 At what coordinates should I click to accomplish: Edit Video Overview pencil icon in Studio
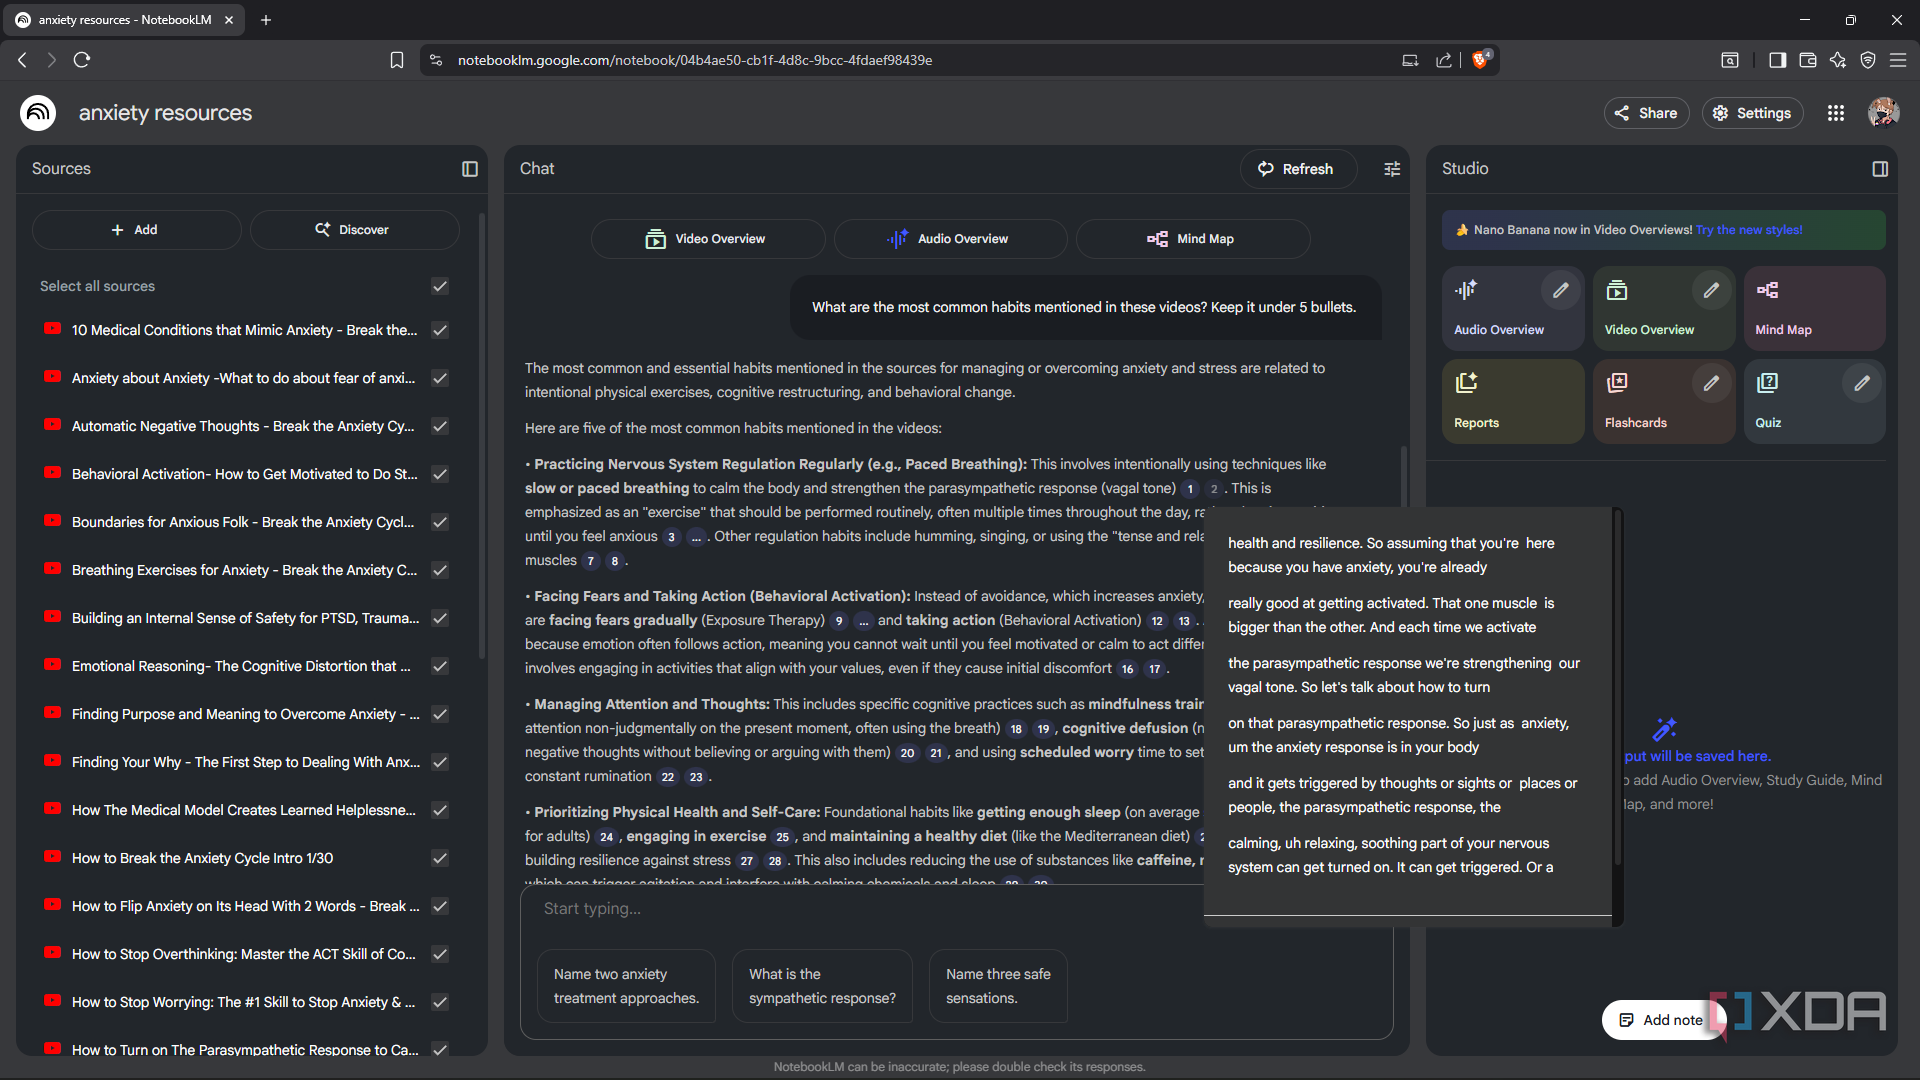1711,290
